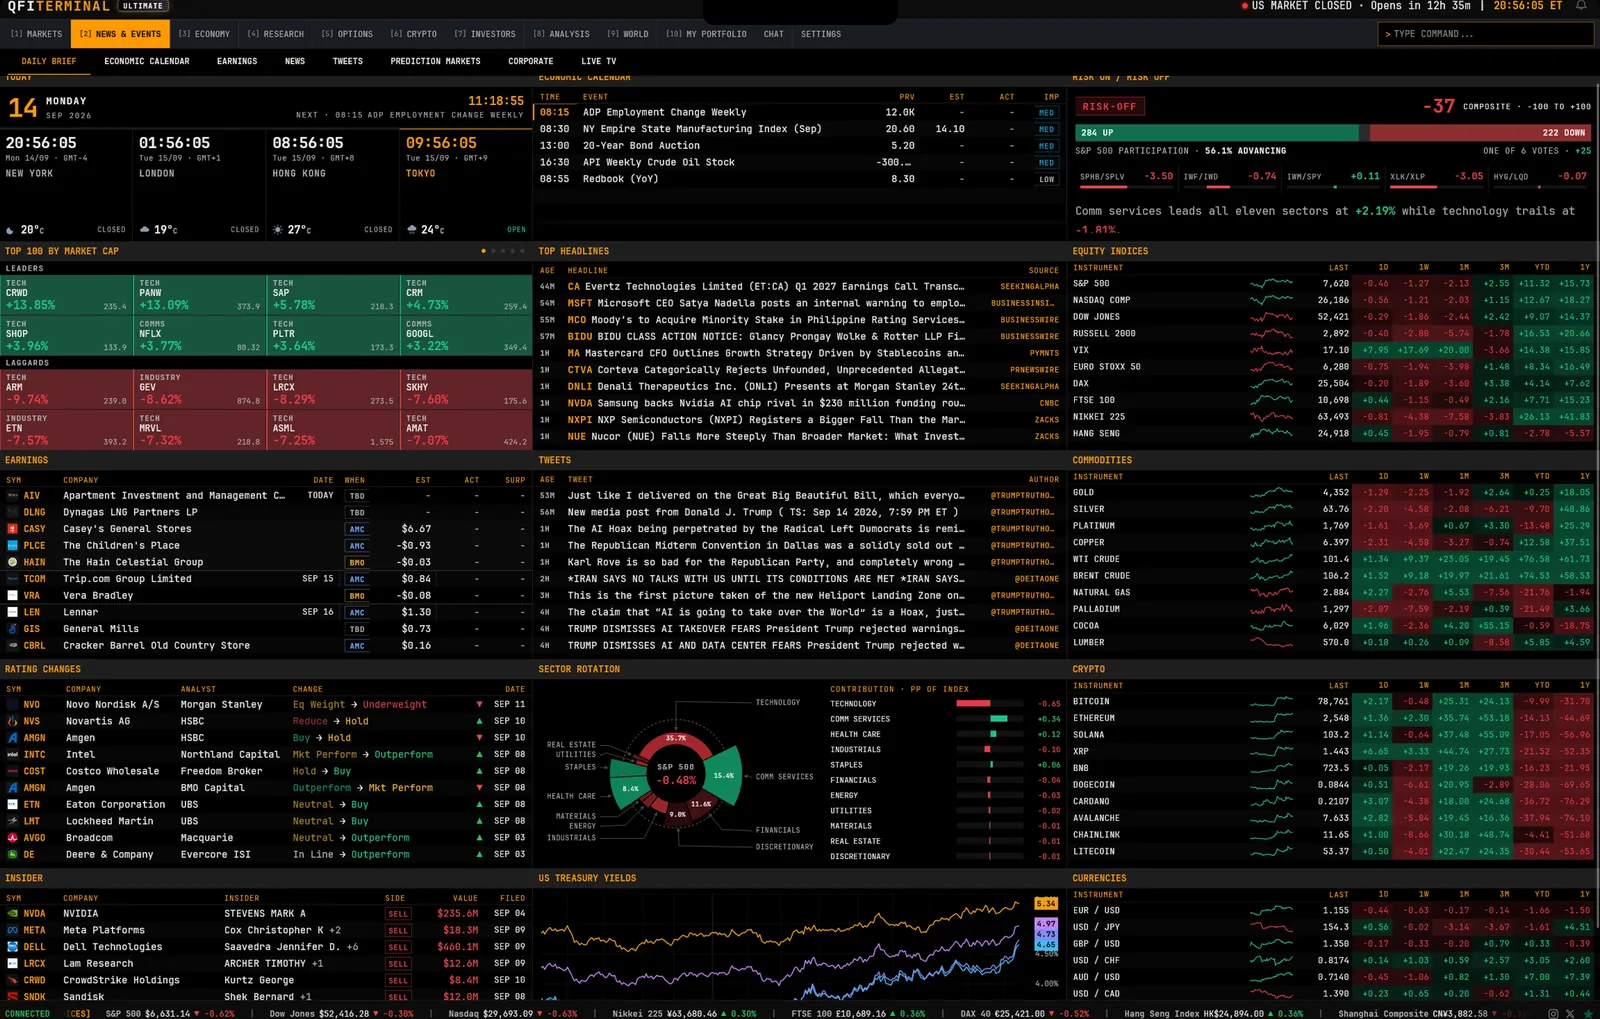1600x1019 pixels.
Task: Click the Novartis logo in rating changes
Action: [12, 721]
